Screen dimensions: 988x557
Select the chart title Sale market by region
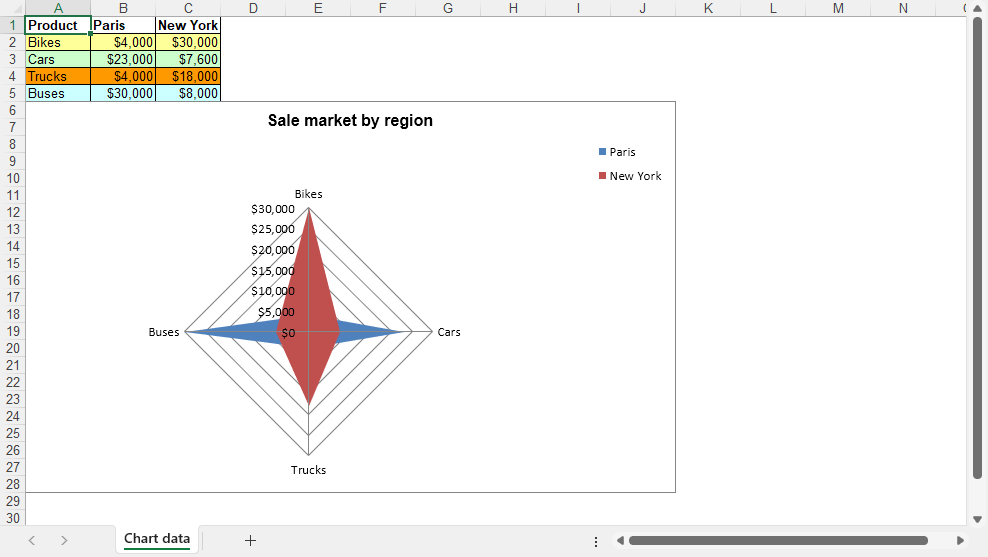tap(350, 120)
